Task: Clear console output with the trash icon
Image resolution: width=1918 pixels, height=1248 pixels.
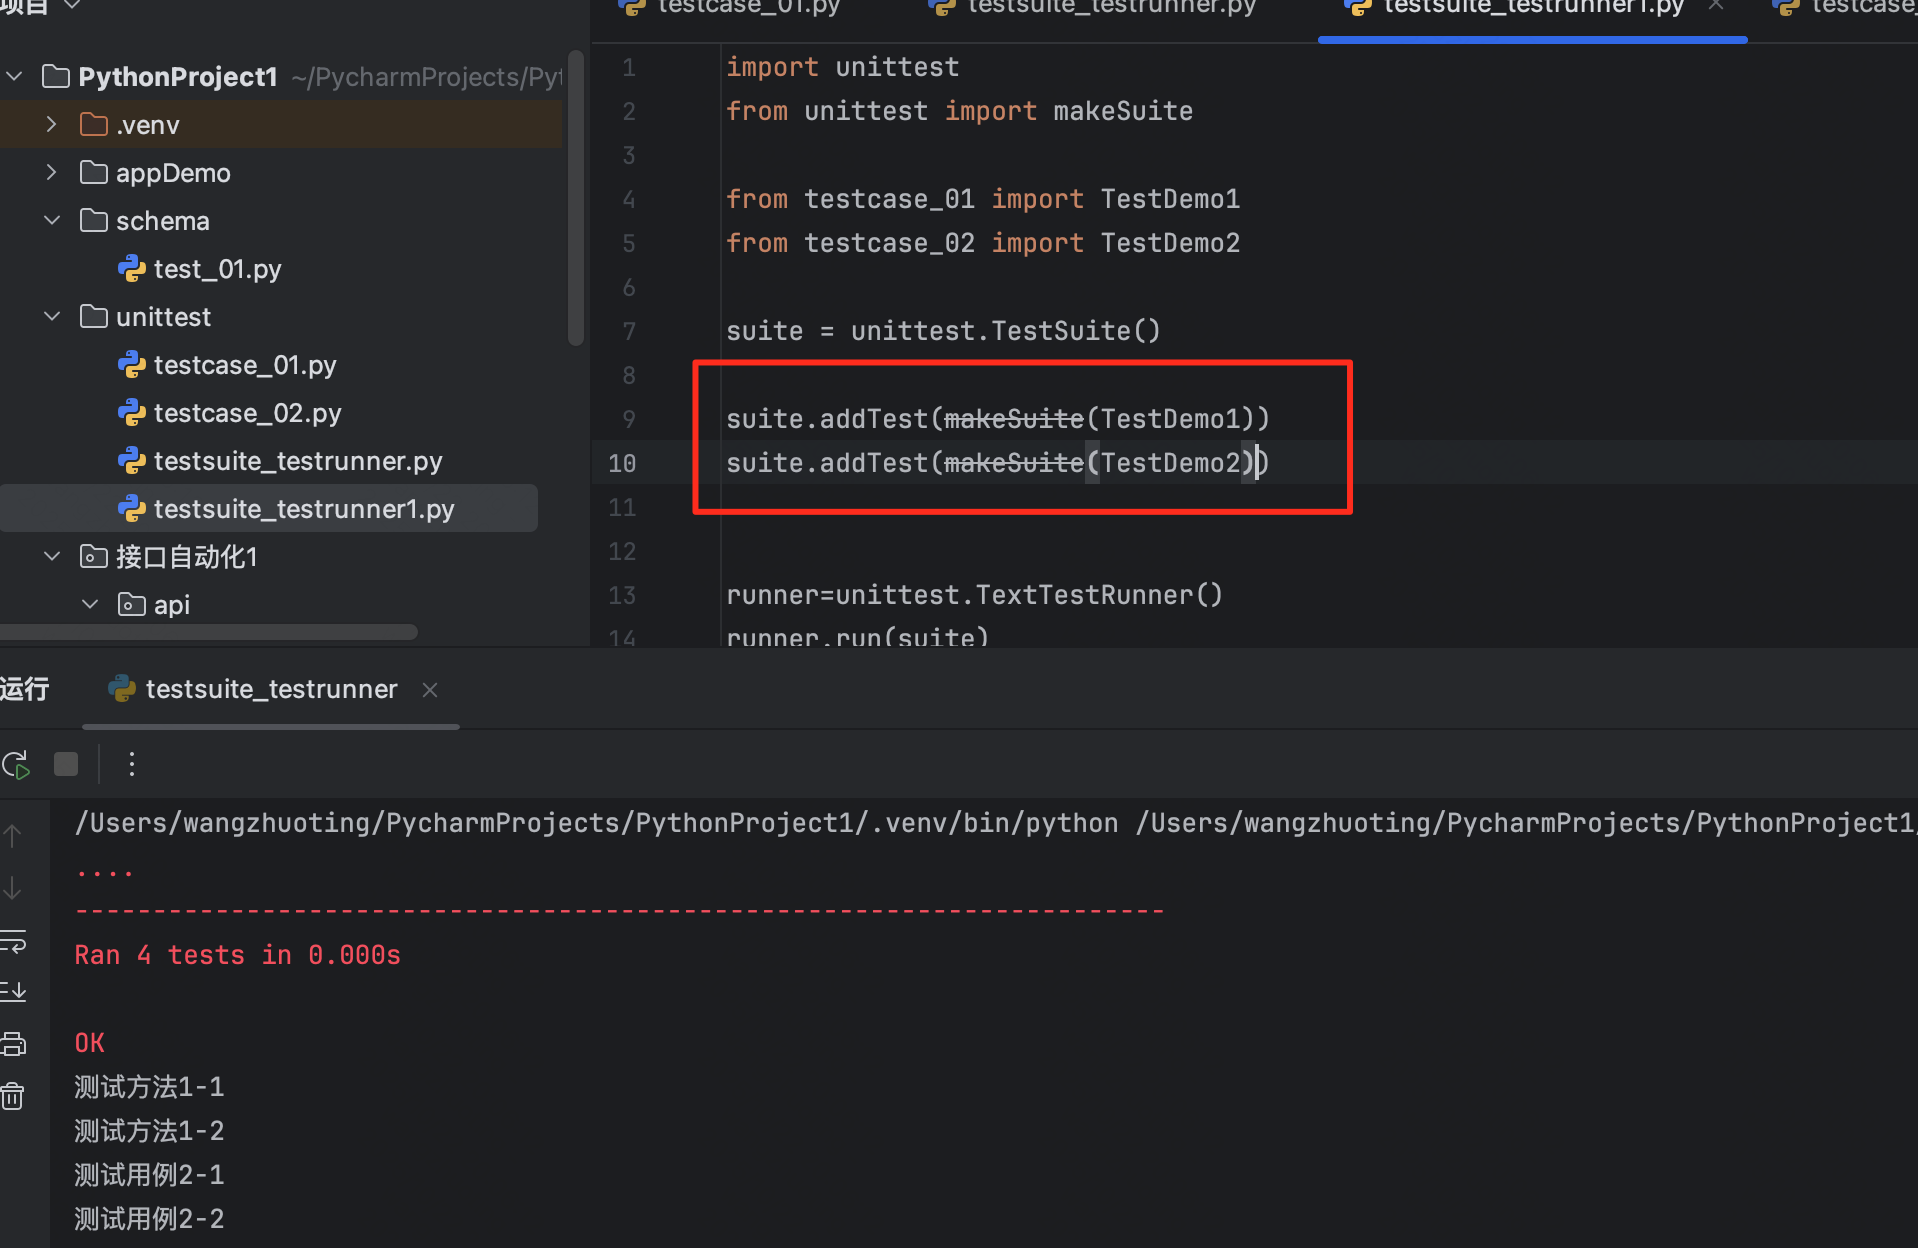Action: [12, 1096]
